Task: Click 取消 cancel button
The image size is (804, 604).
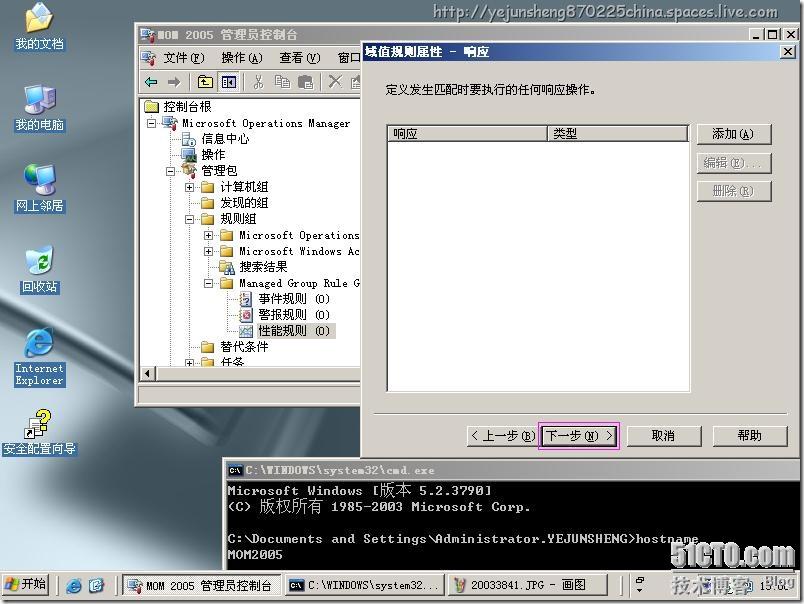Action: click(664, 436)
